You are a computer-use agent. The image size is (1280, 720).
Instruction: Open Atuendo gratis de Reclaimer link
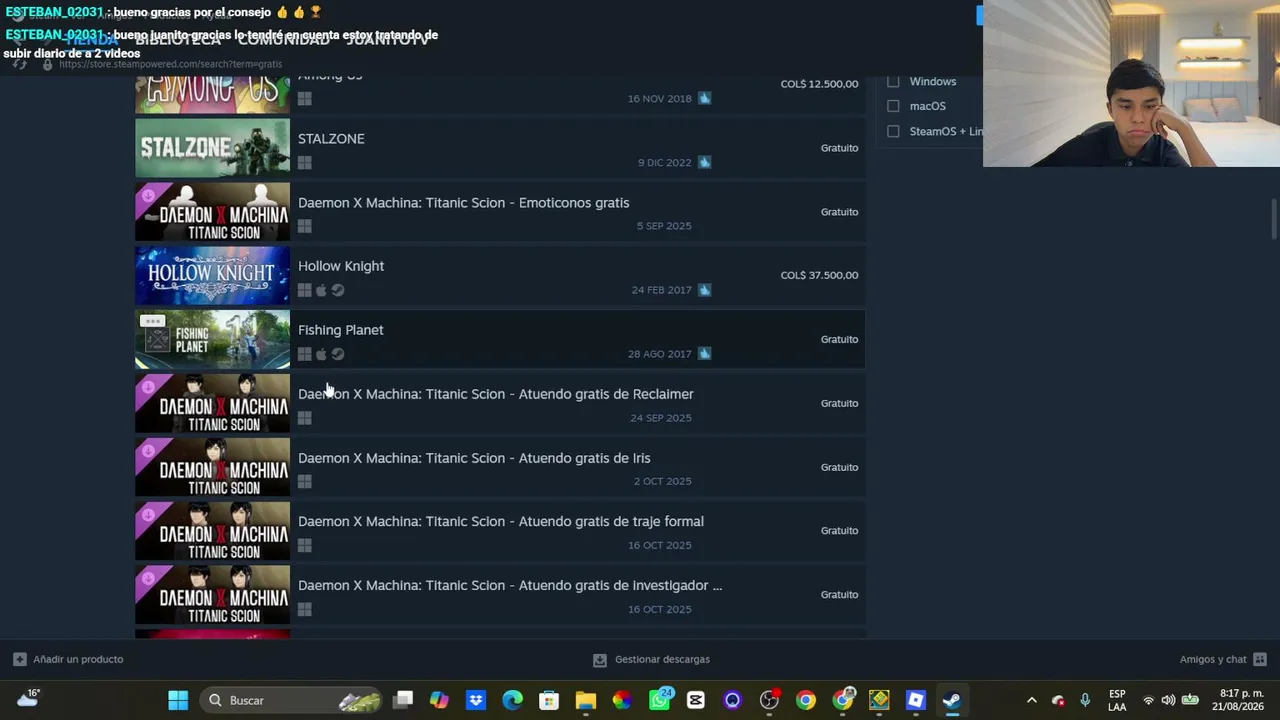point(496,394)
